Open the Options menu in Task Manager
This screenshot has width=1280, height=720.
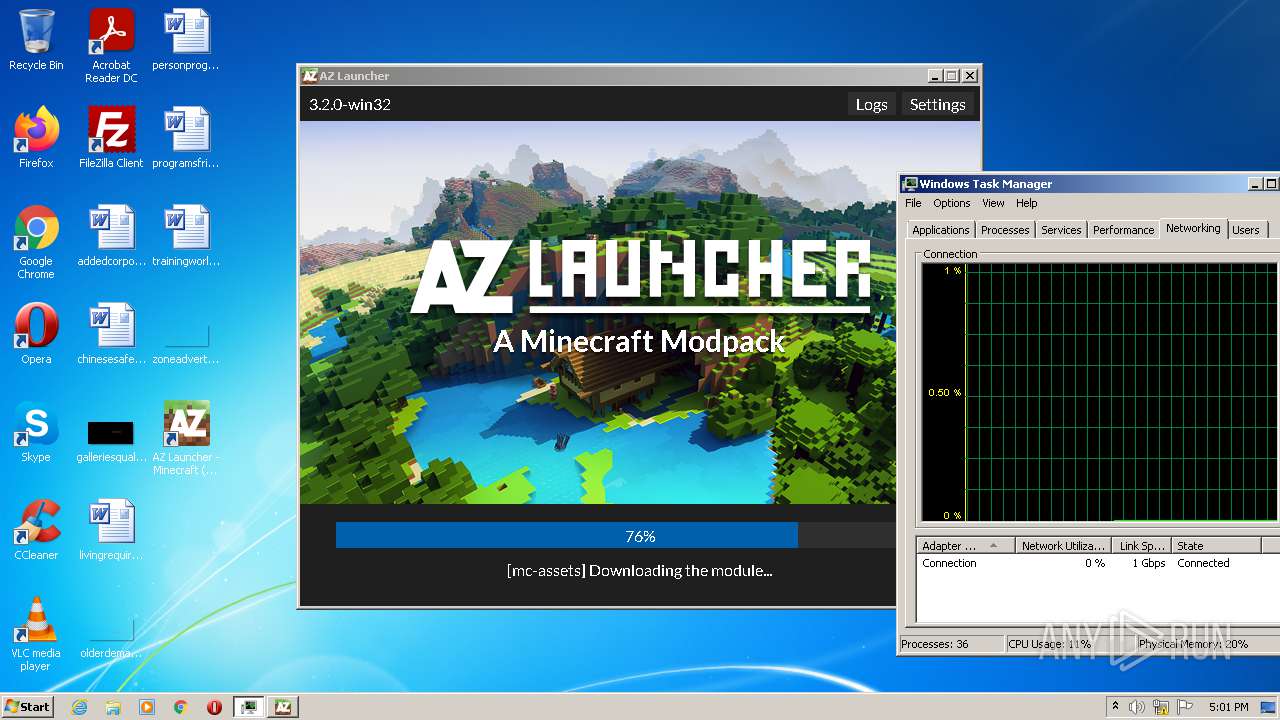pos(952,203)
